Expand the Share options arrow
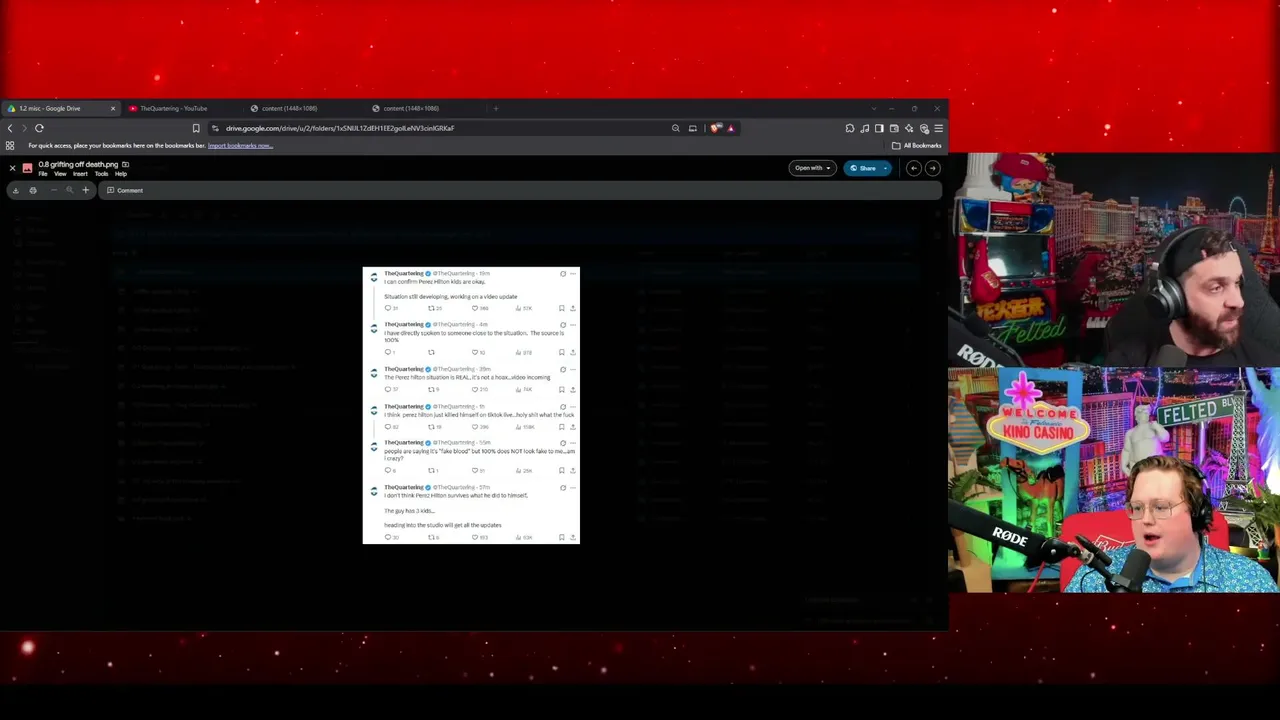Screen dimensions: 1280x720 [x=886, y=168]
